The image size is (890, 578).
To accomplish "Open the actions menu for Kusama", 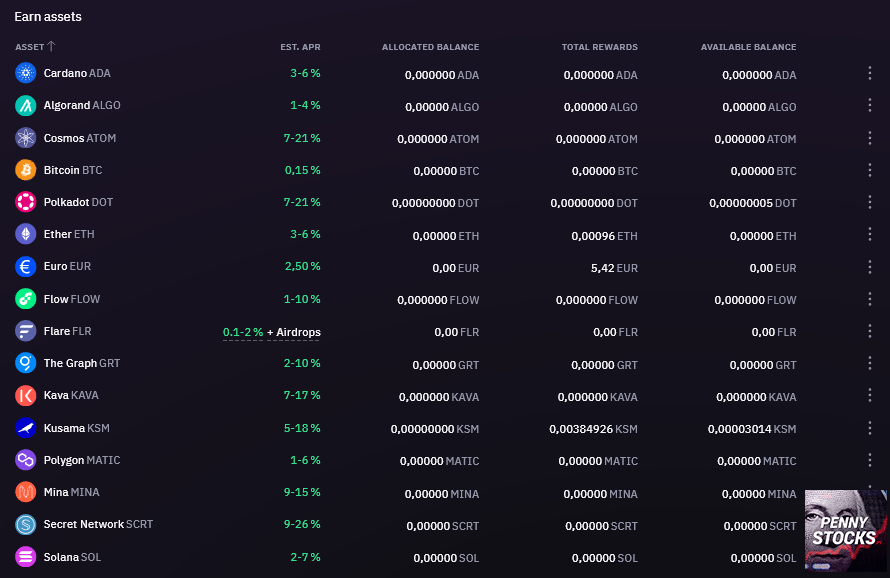I will pyautogui.click(x=869, y=428).
